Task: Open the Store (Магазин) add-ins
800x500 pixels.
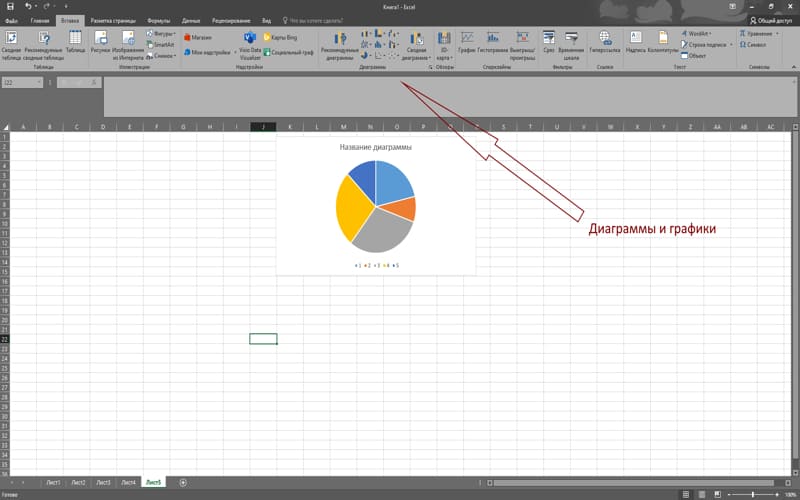Action: [x=198, y=37]
